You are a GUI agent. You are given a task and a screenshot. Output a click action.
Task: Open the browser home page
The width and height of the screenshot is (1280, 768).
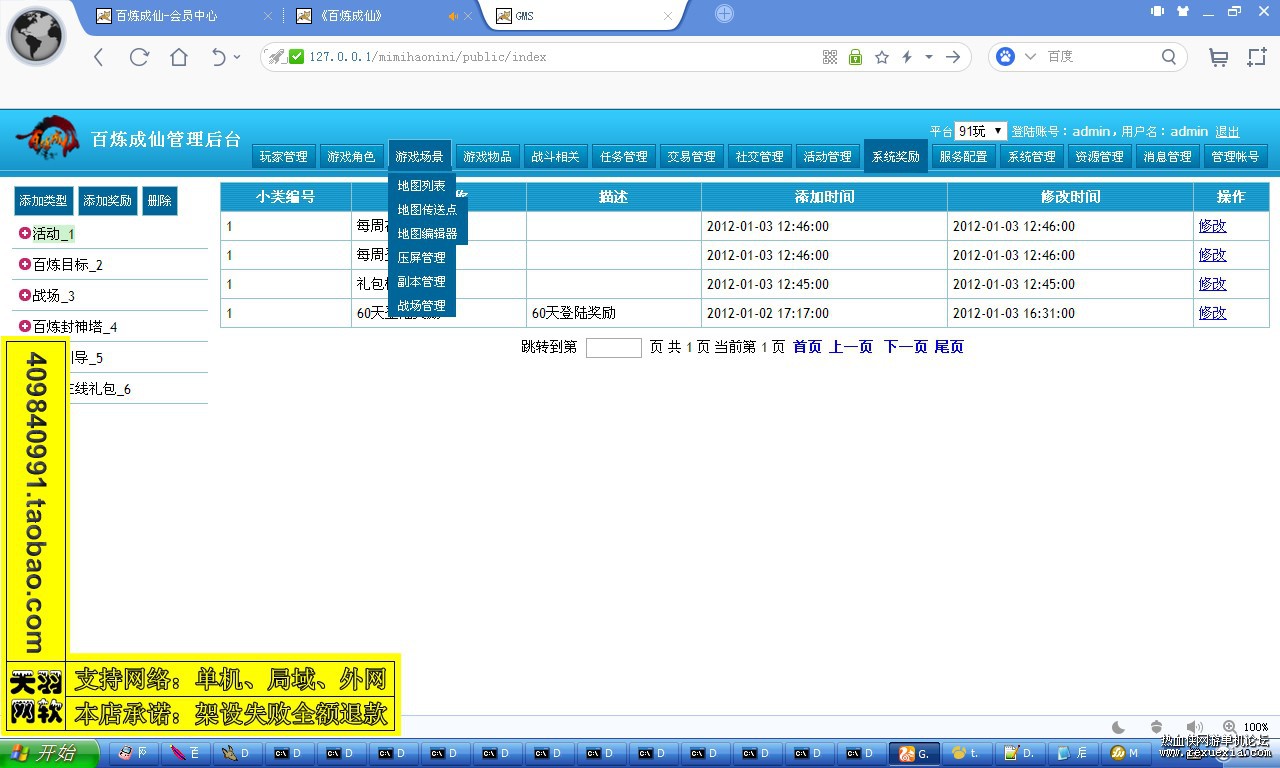(179, 57)
